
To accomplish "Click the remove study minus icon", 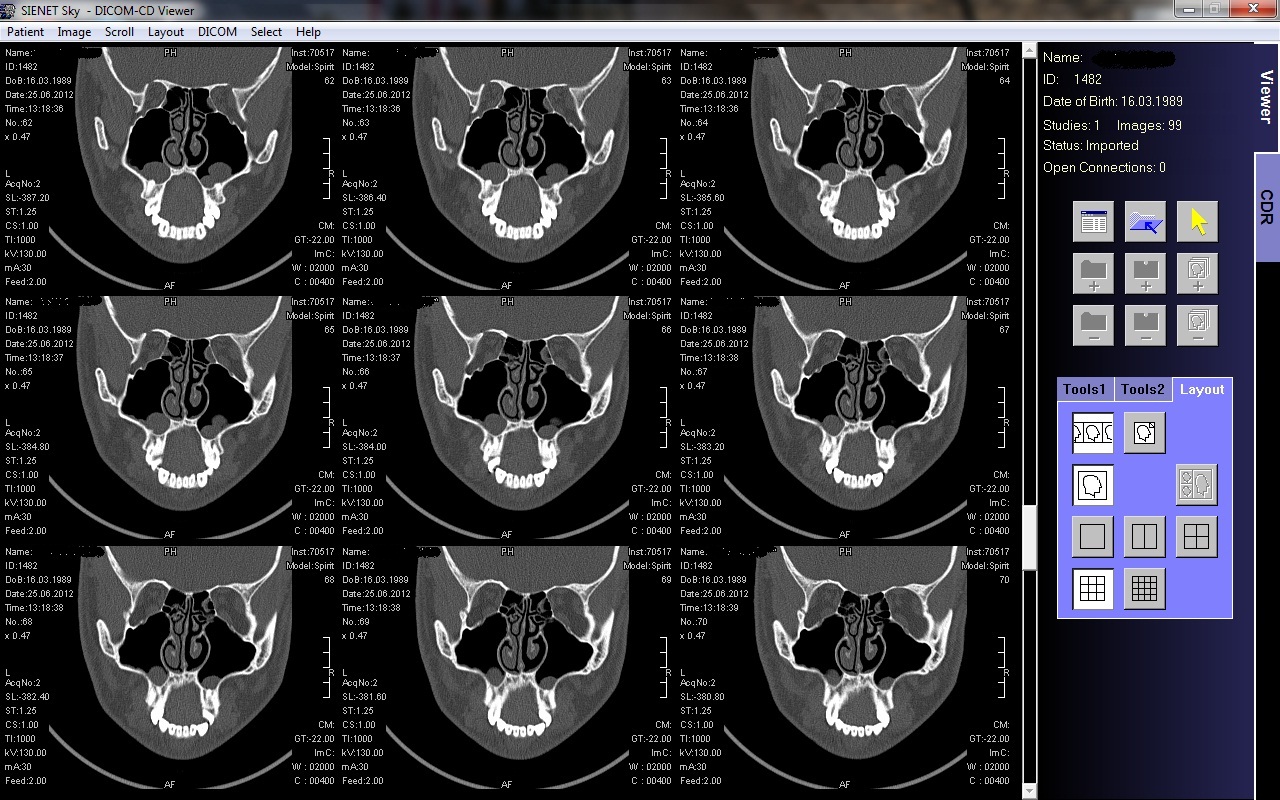I will coord(1145,326).
